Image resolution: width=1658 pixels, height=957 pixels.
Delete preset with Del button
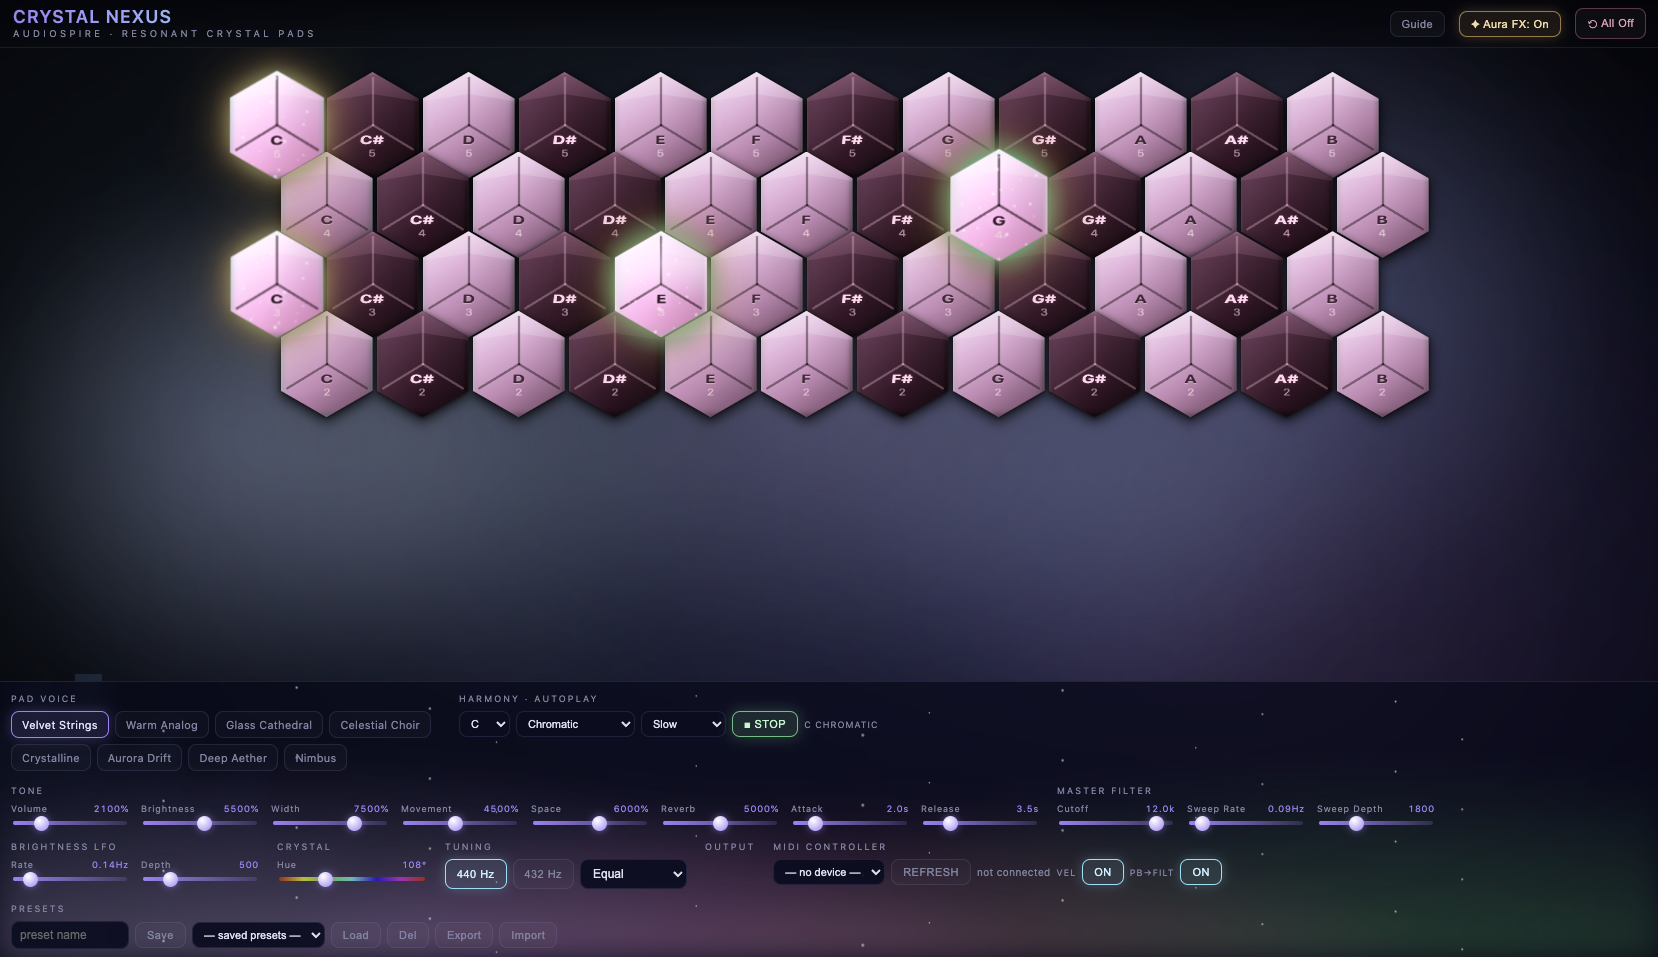pyautogui.click(x=408, y=935)
